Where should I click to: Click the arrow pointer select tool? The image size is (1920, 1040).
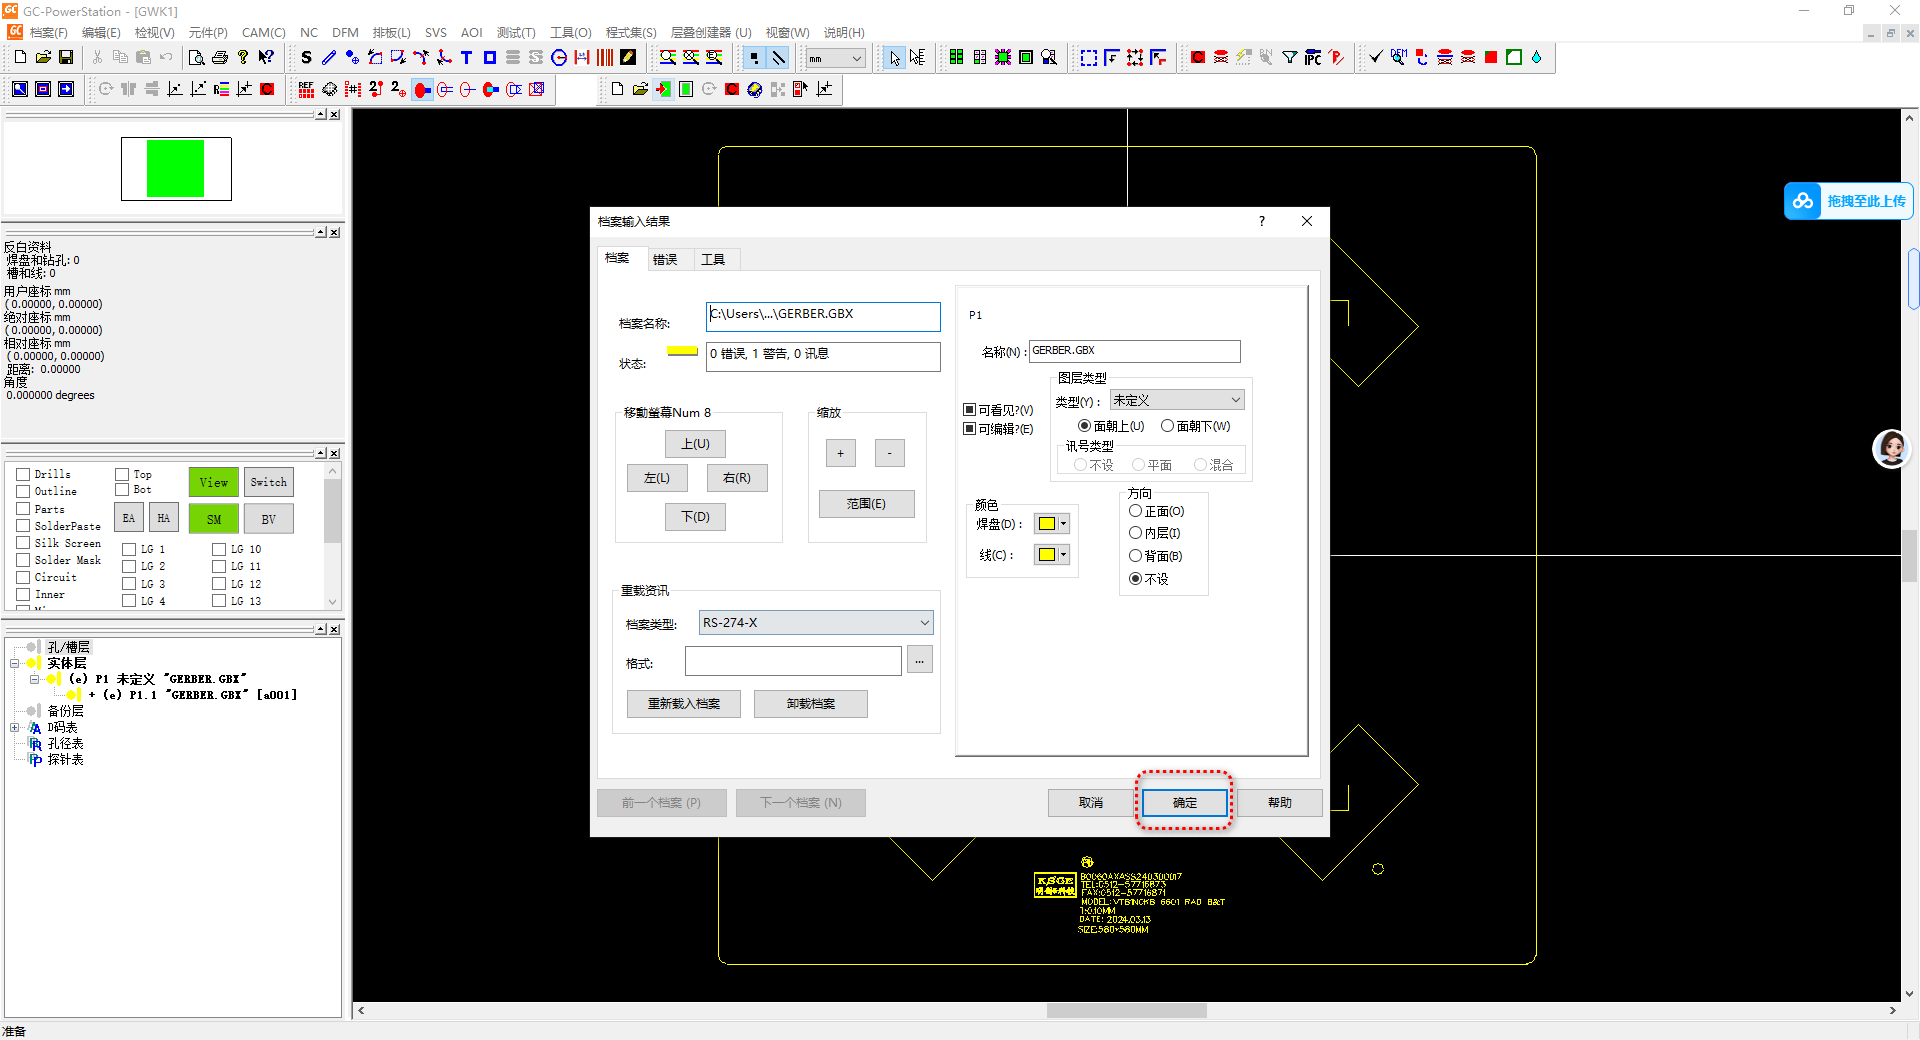pyautogui.click(x=895, y=58)
